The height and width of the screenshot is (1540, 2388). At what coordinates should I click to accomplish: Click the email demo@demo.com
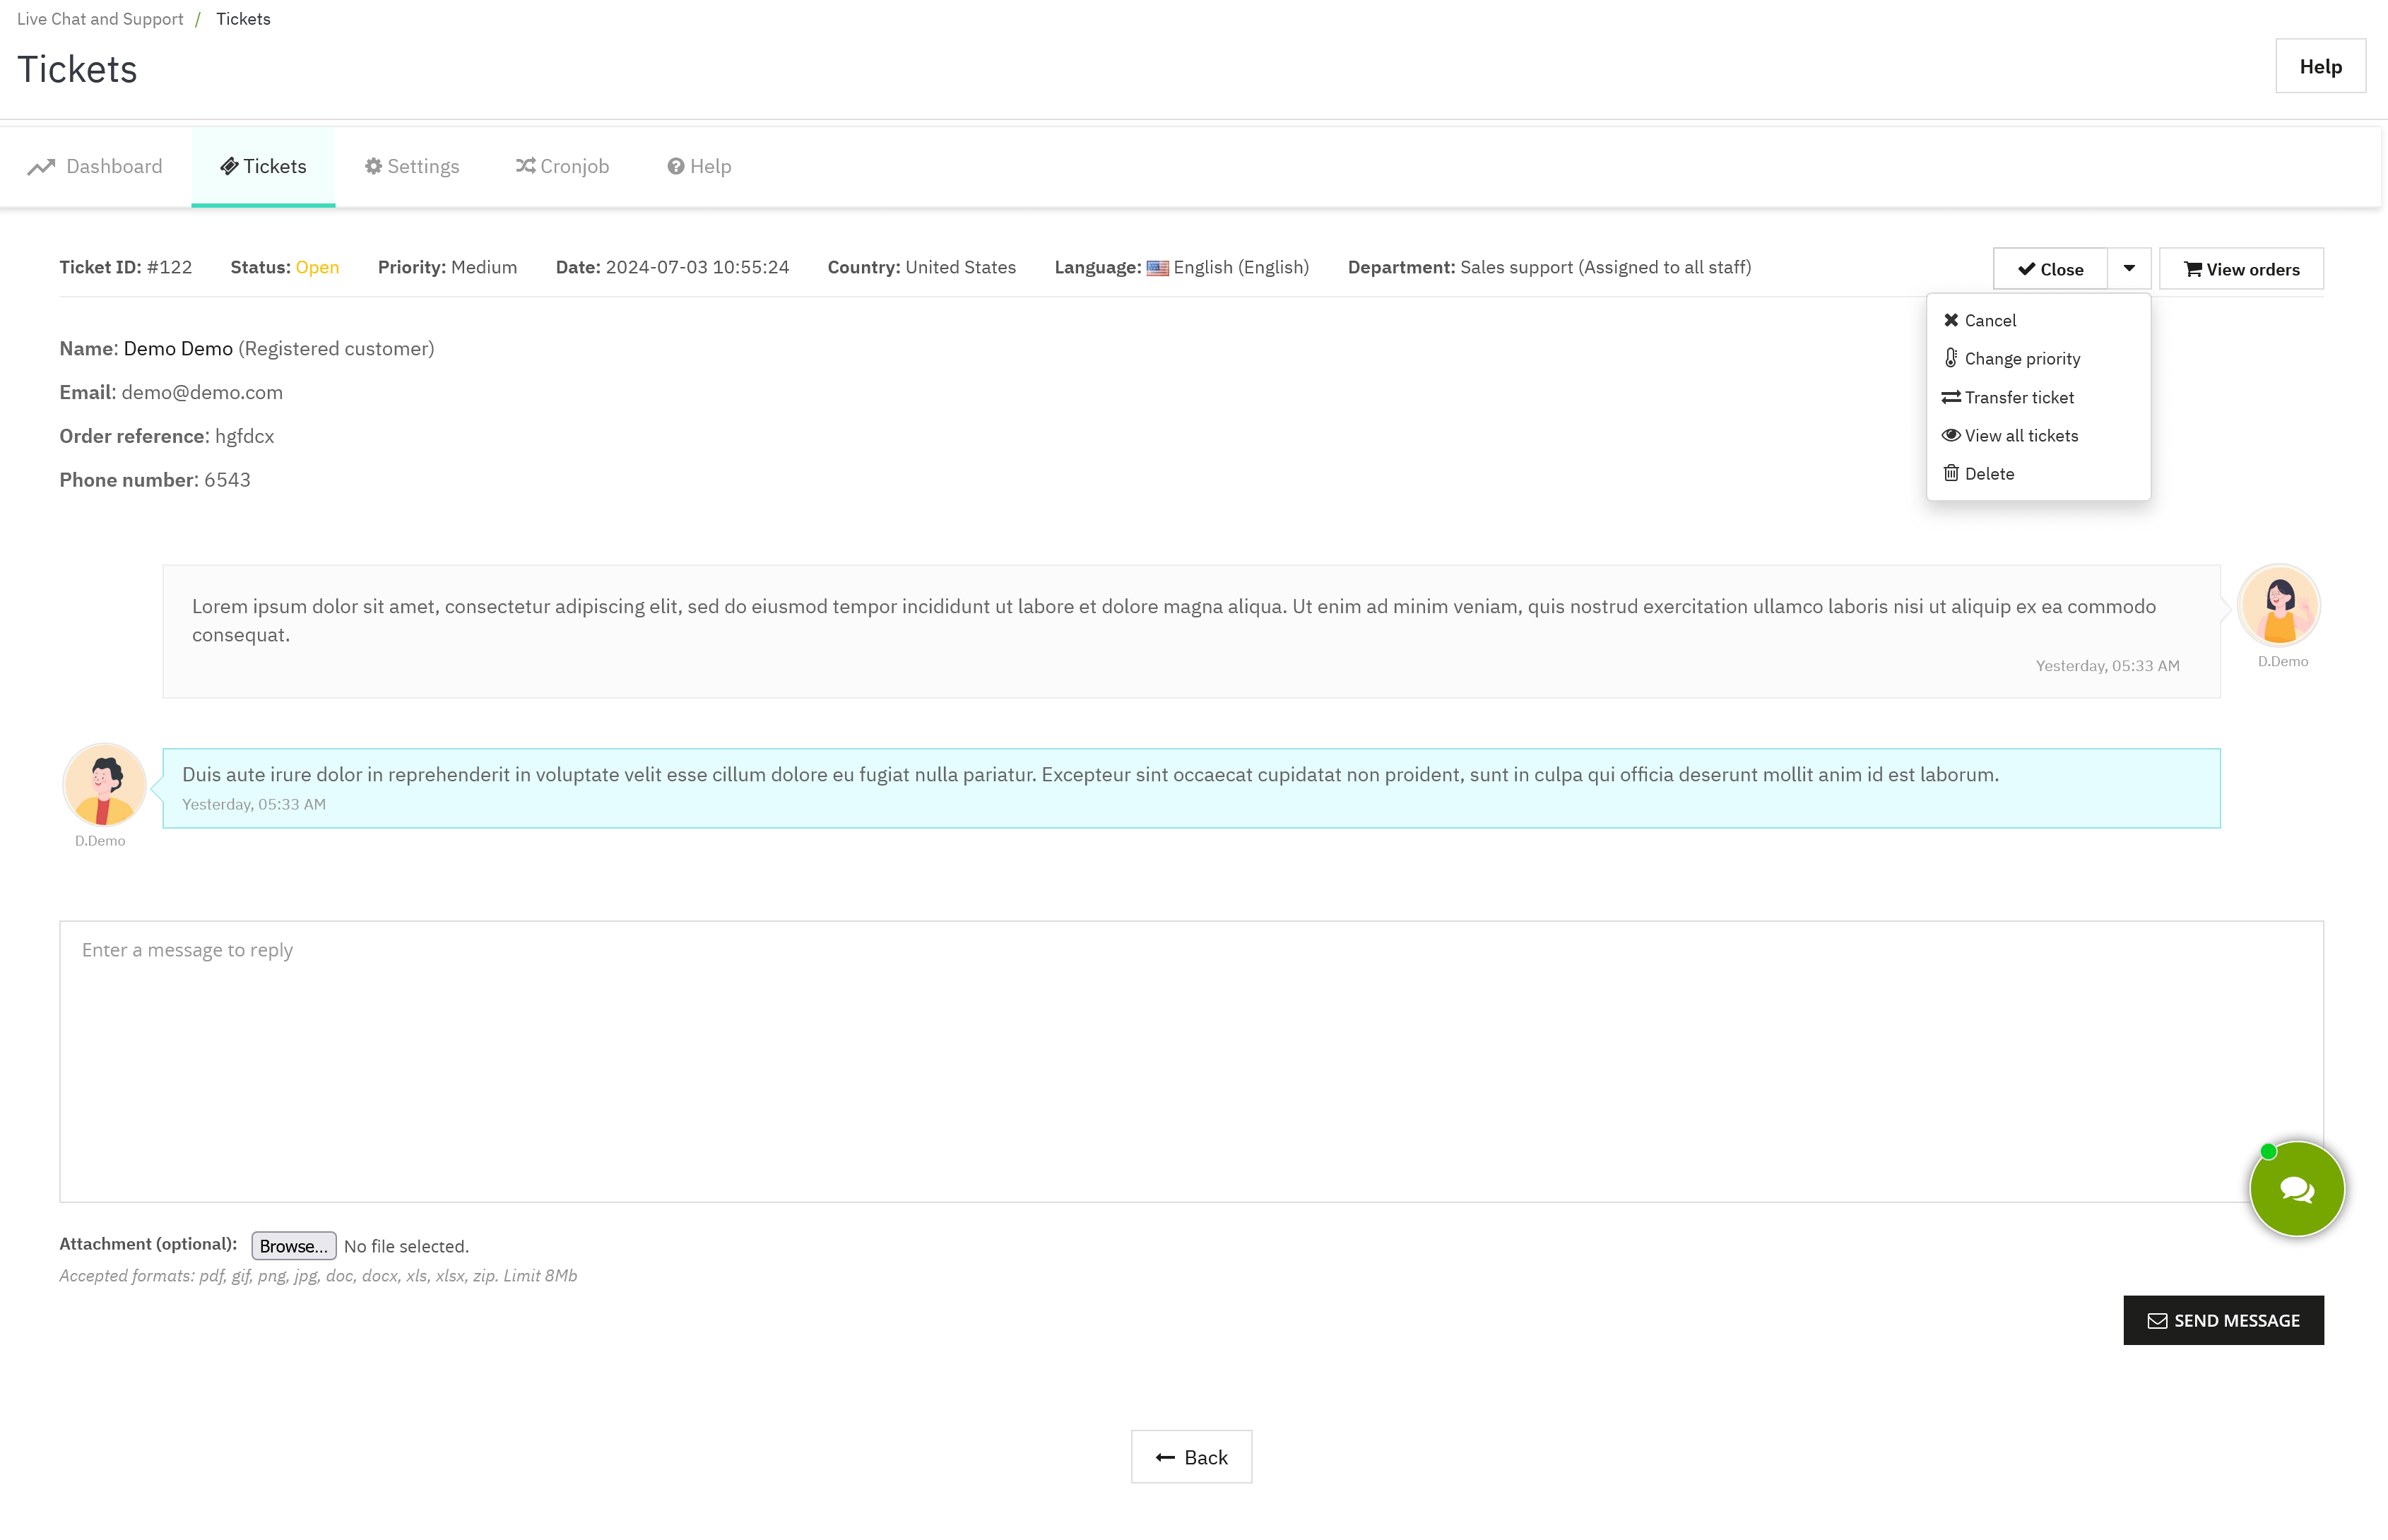(202, 392)
